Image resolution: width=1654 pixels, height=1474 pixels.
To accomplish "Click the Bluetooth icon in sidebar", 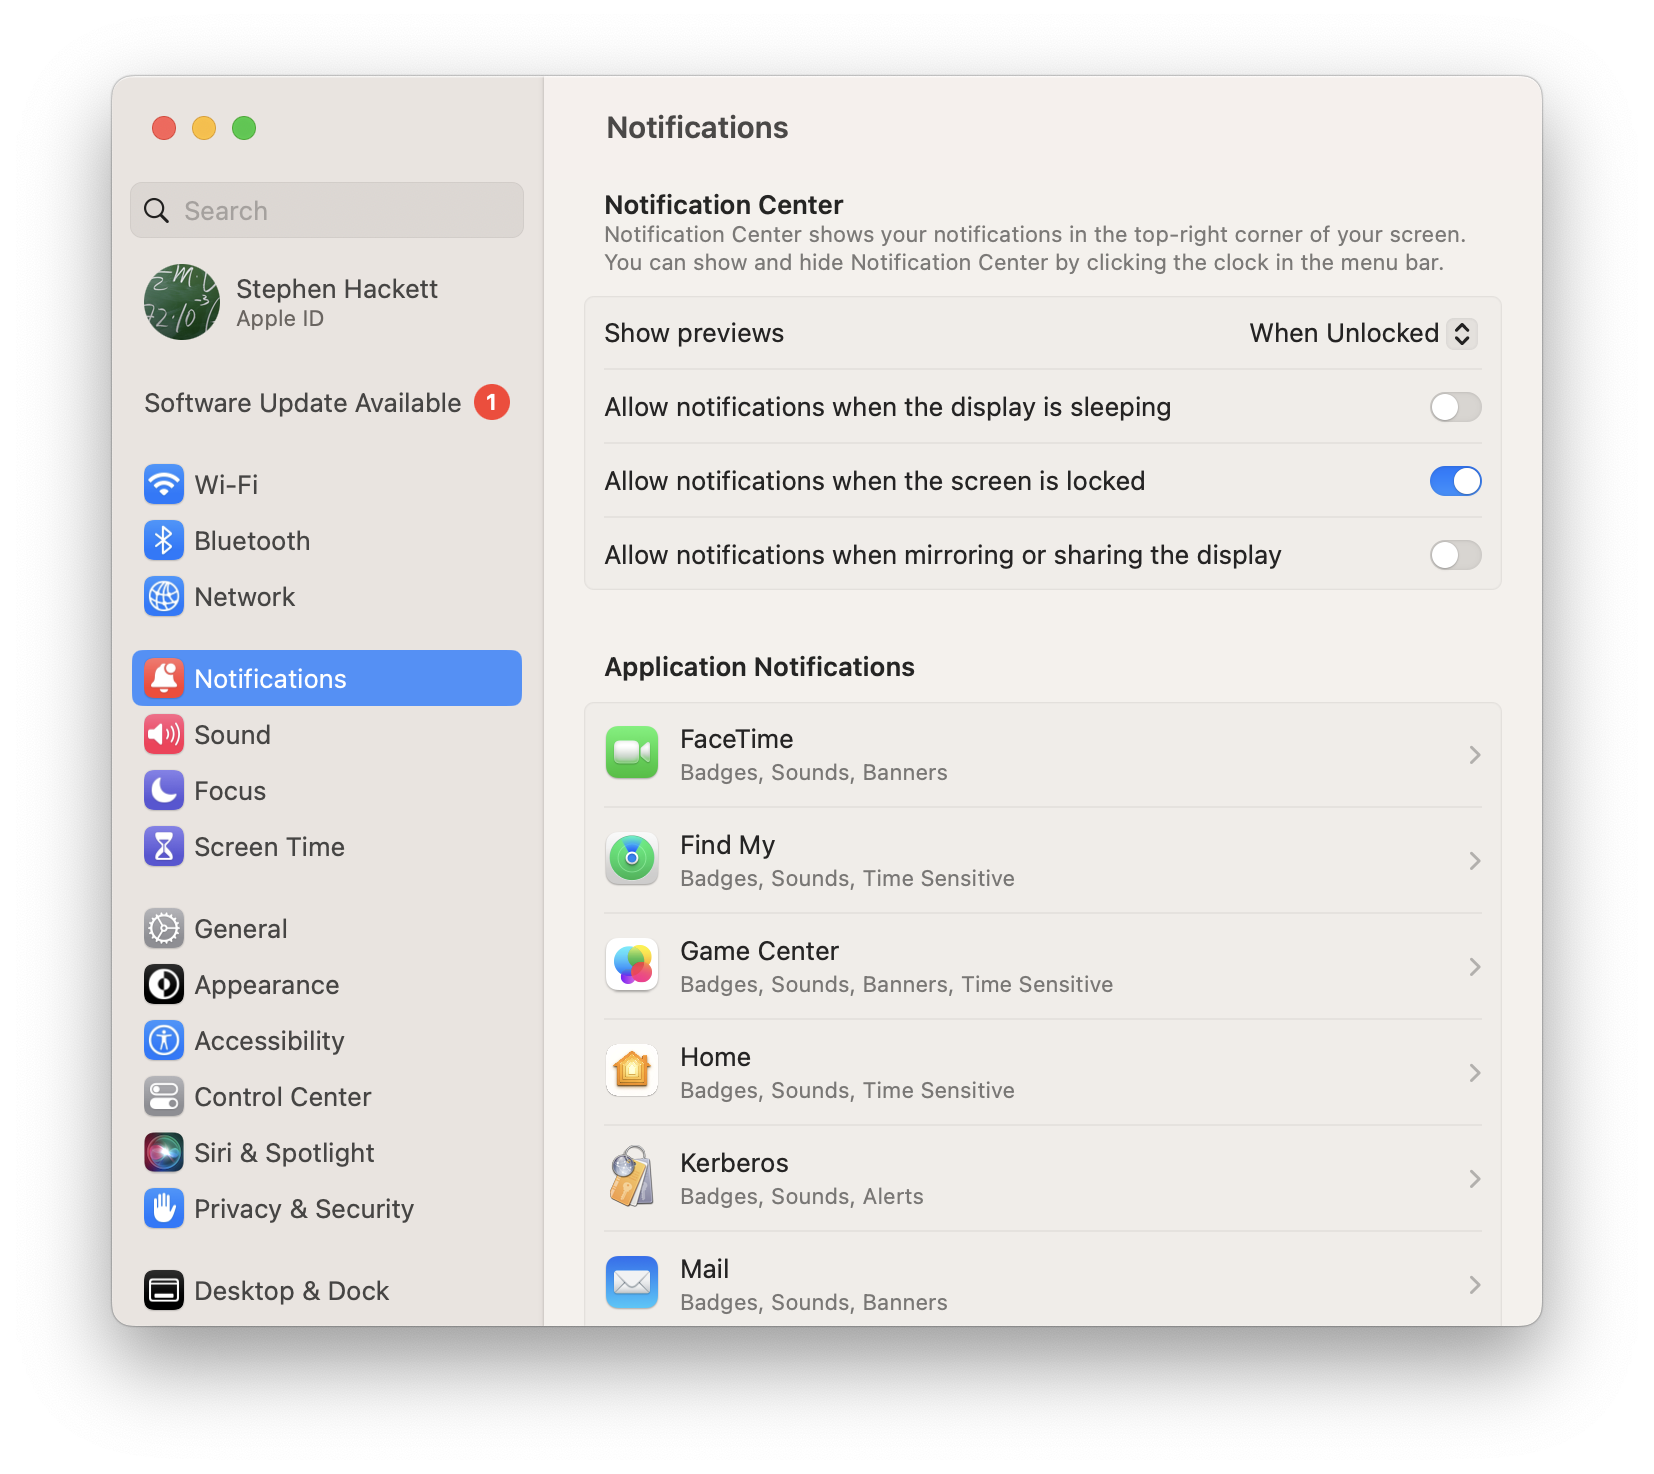I will click(164, 541).
